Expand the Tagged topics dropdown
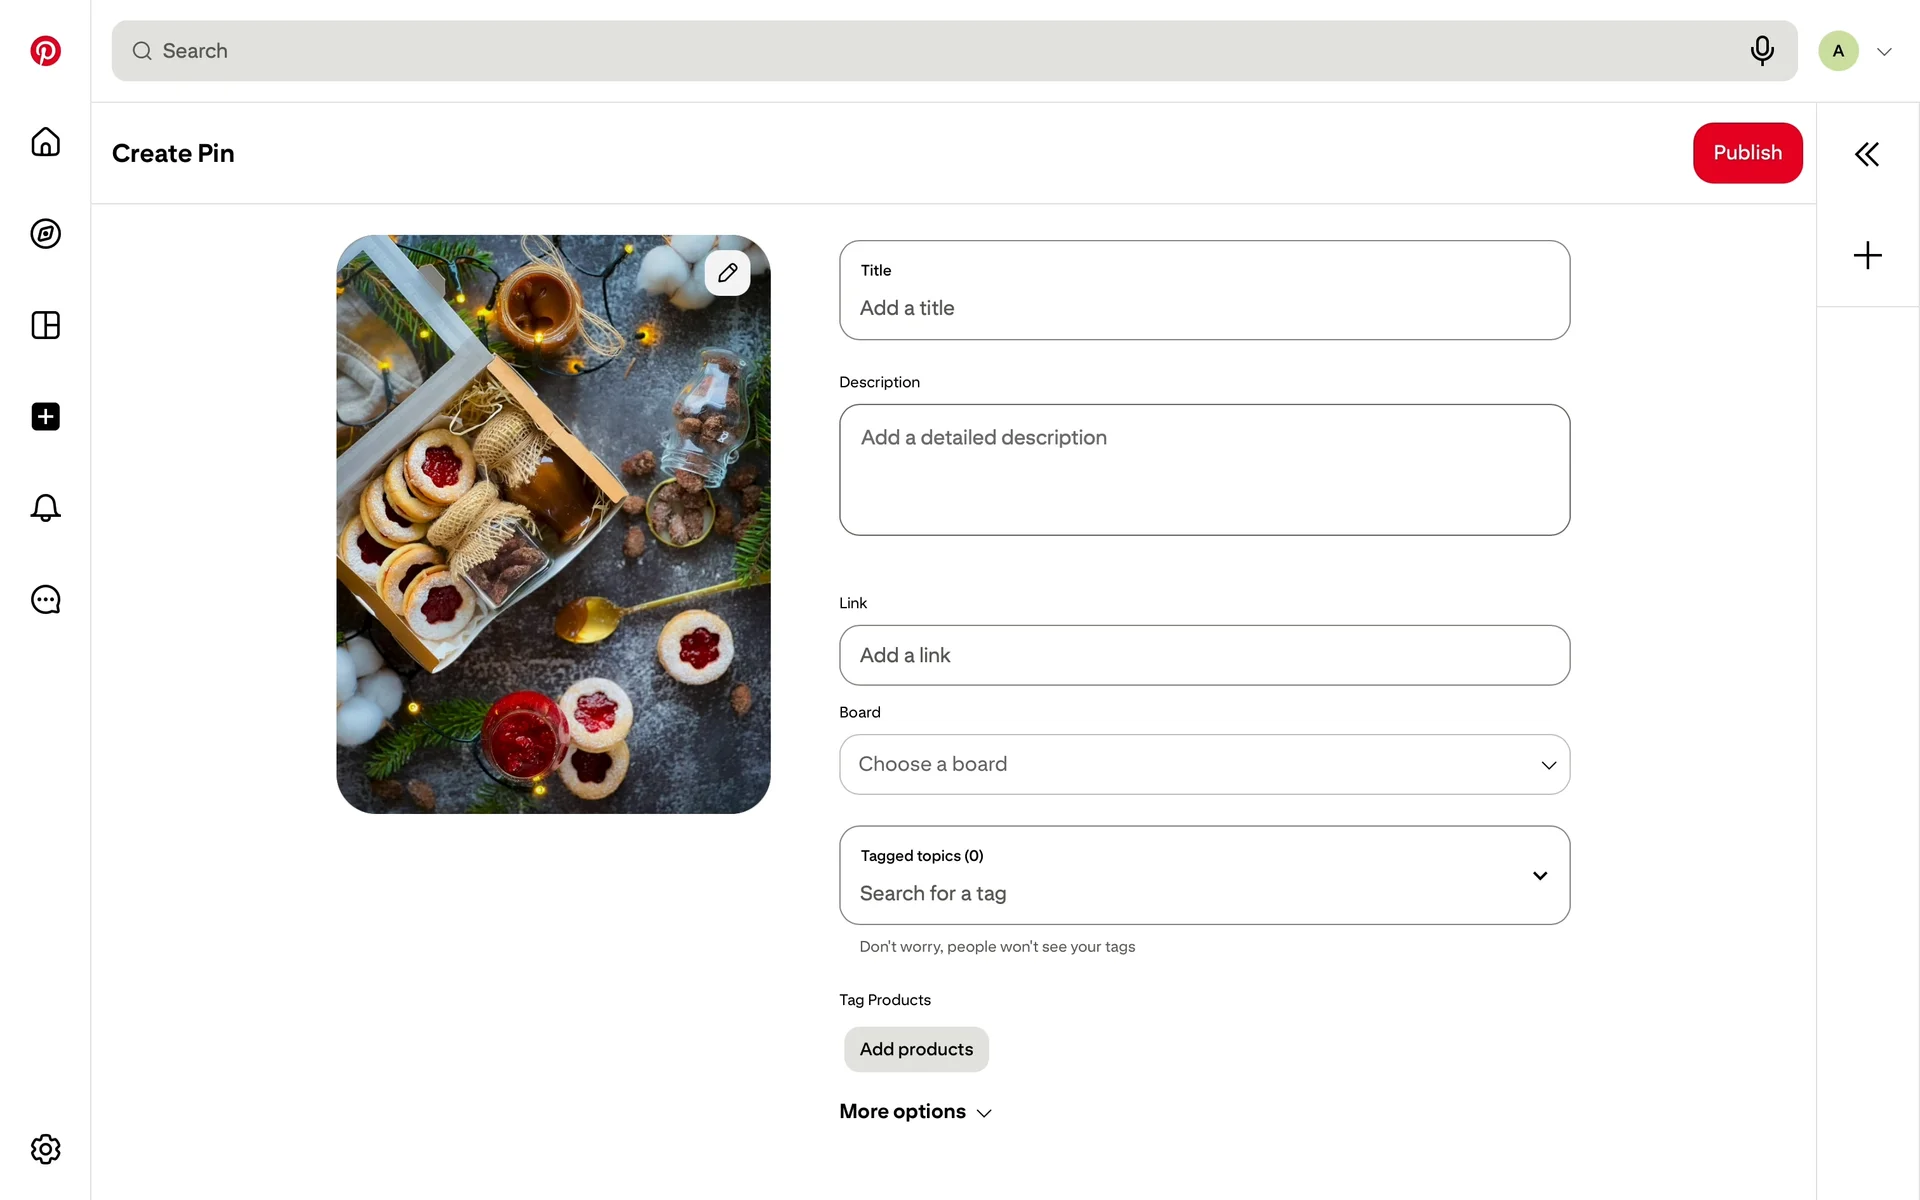The width and height of the screenshot is (1920, 1200). click(1539, 876)
